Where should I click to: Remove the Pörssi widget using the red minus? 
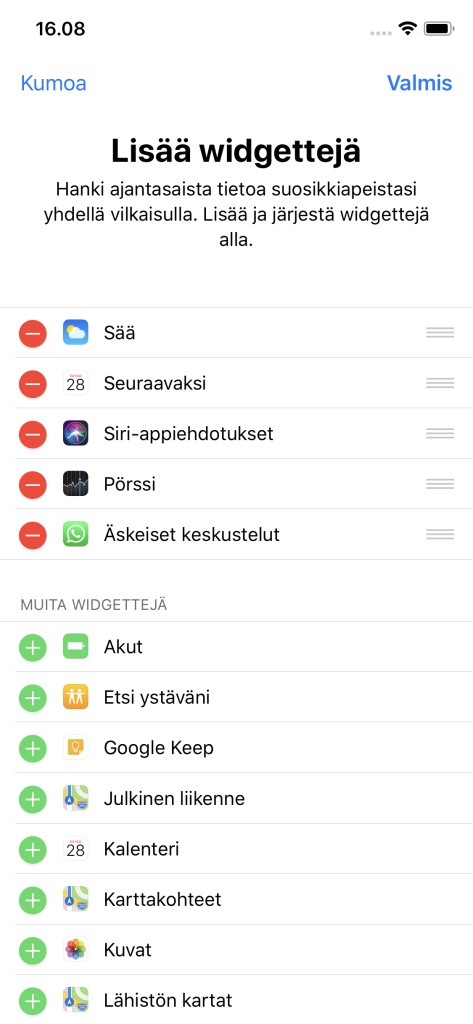pos(32,485)
